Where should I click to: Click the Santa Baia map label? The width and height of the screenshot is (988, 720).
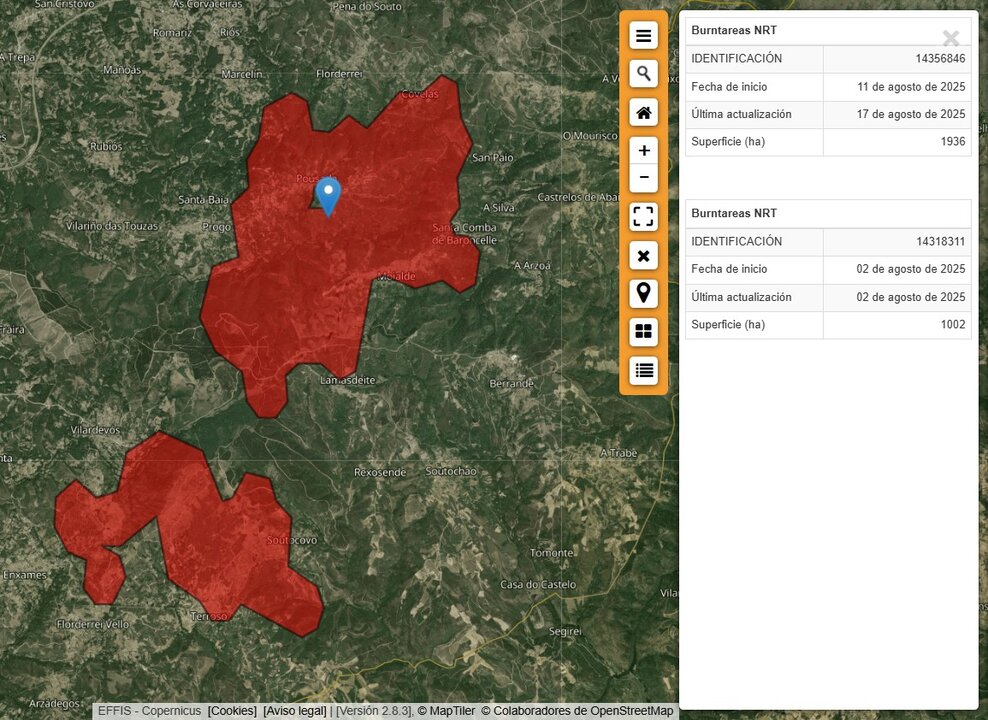(204, 200)
